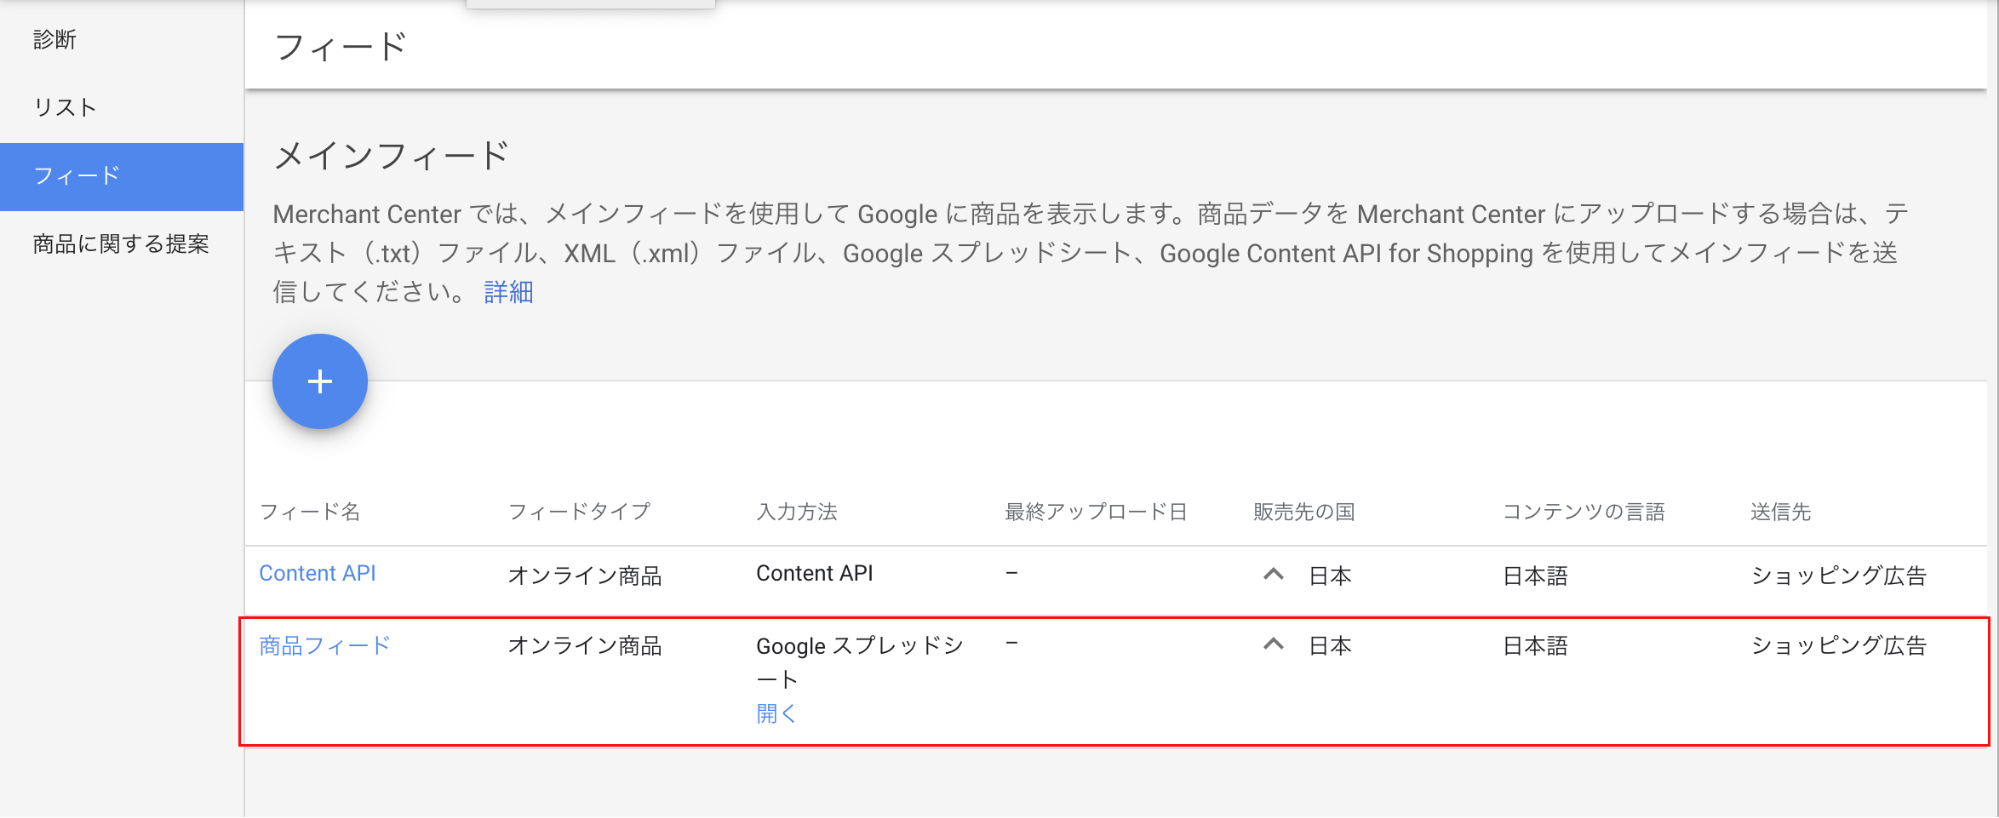Click the 送信先 column header
Viewport: 1999px width, 818px height.
tap(1780, 512)
